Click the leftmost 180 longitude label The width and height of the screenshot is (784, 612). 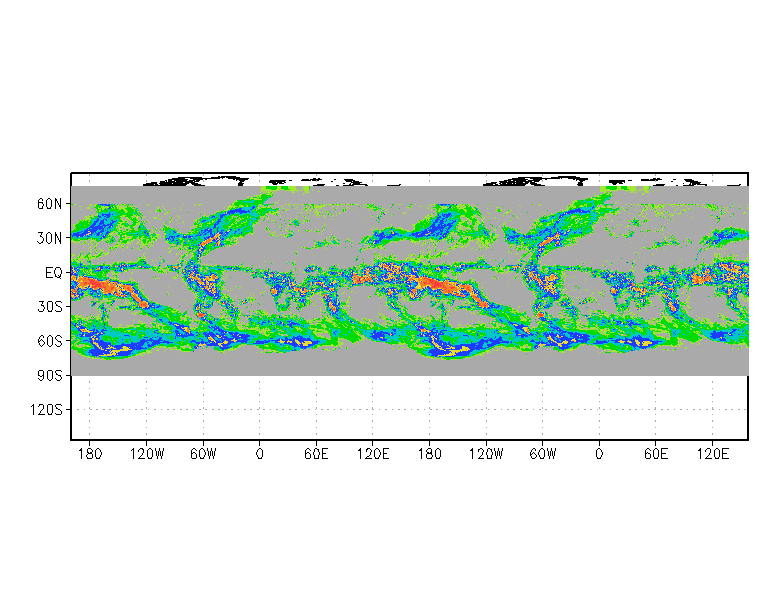(90, 454)
